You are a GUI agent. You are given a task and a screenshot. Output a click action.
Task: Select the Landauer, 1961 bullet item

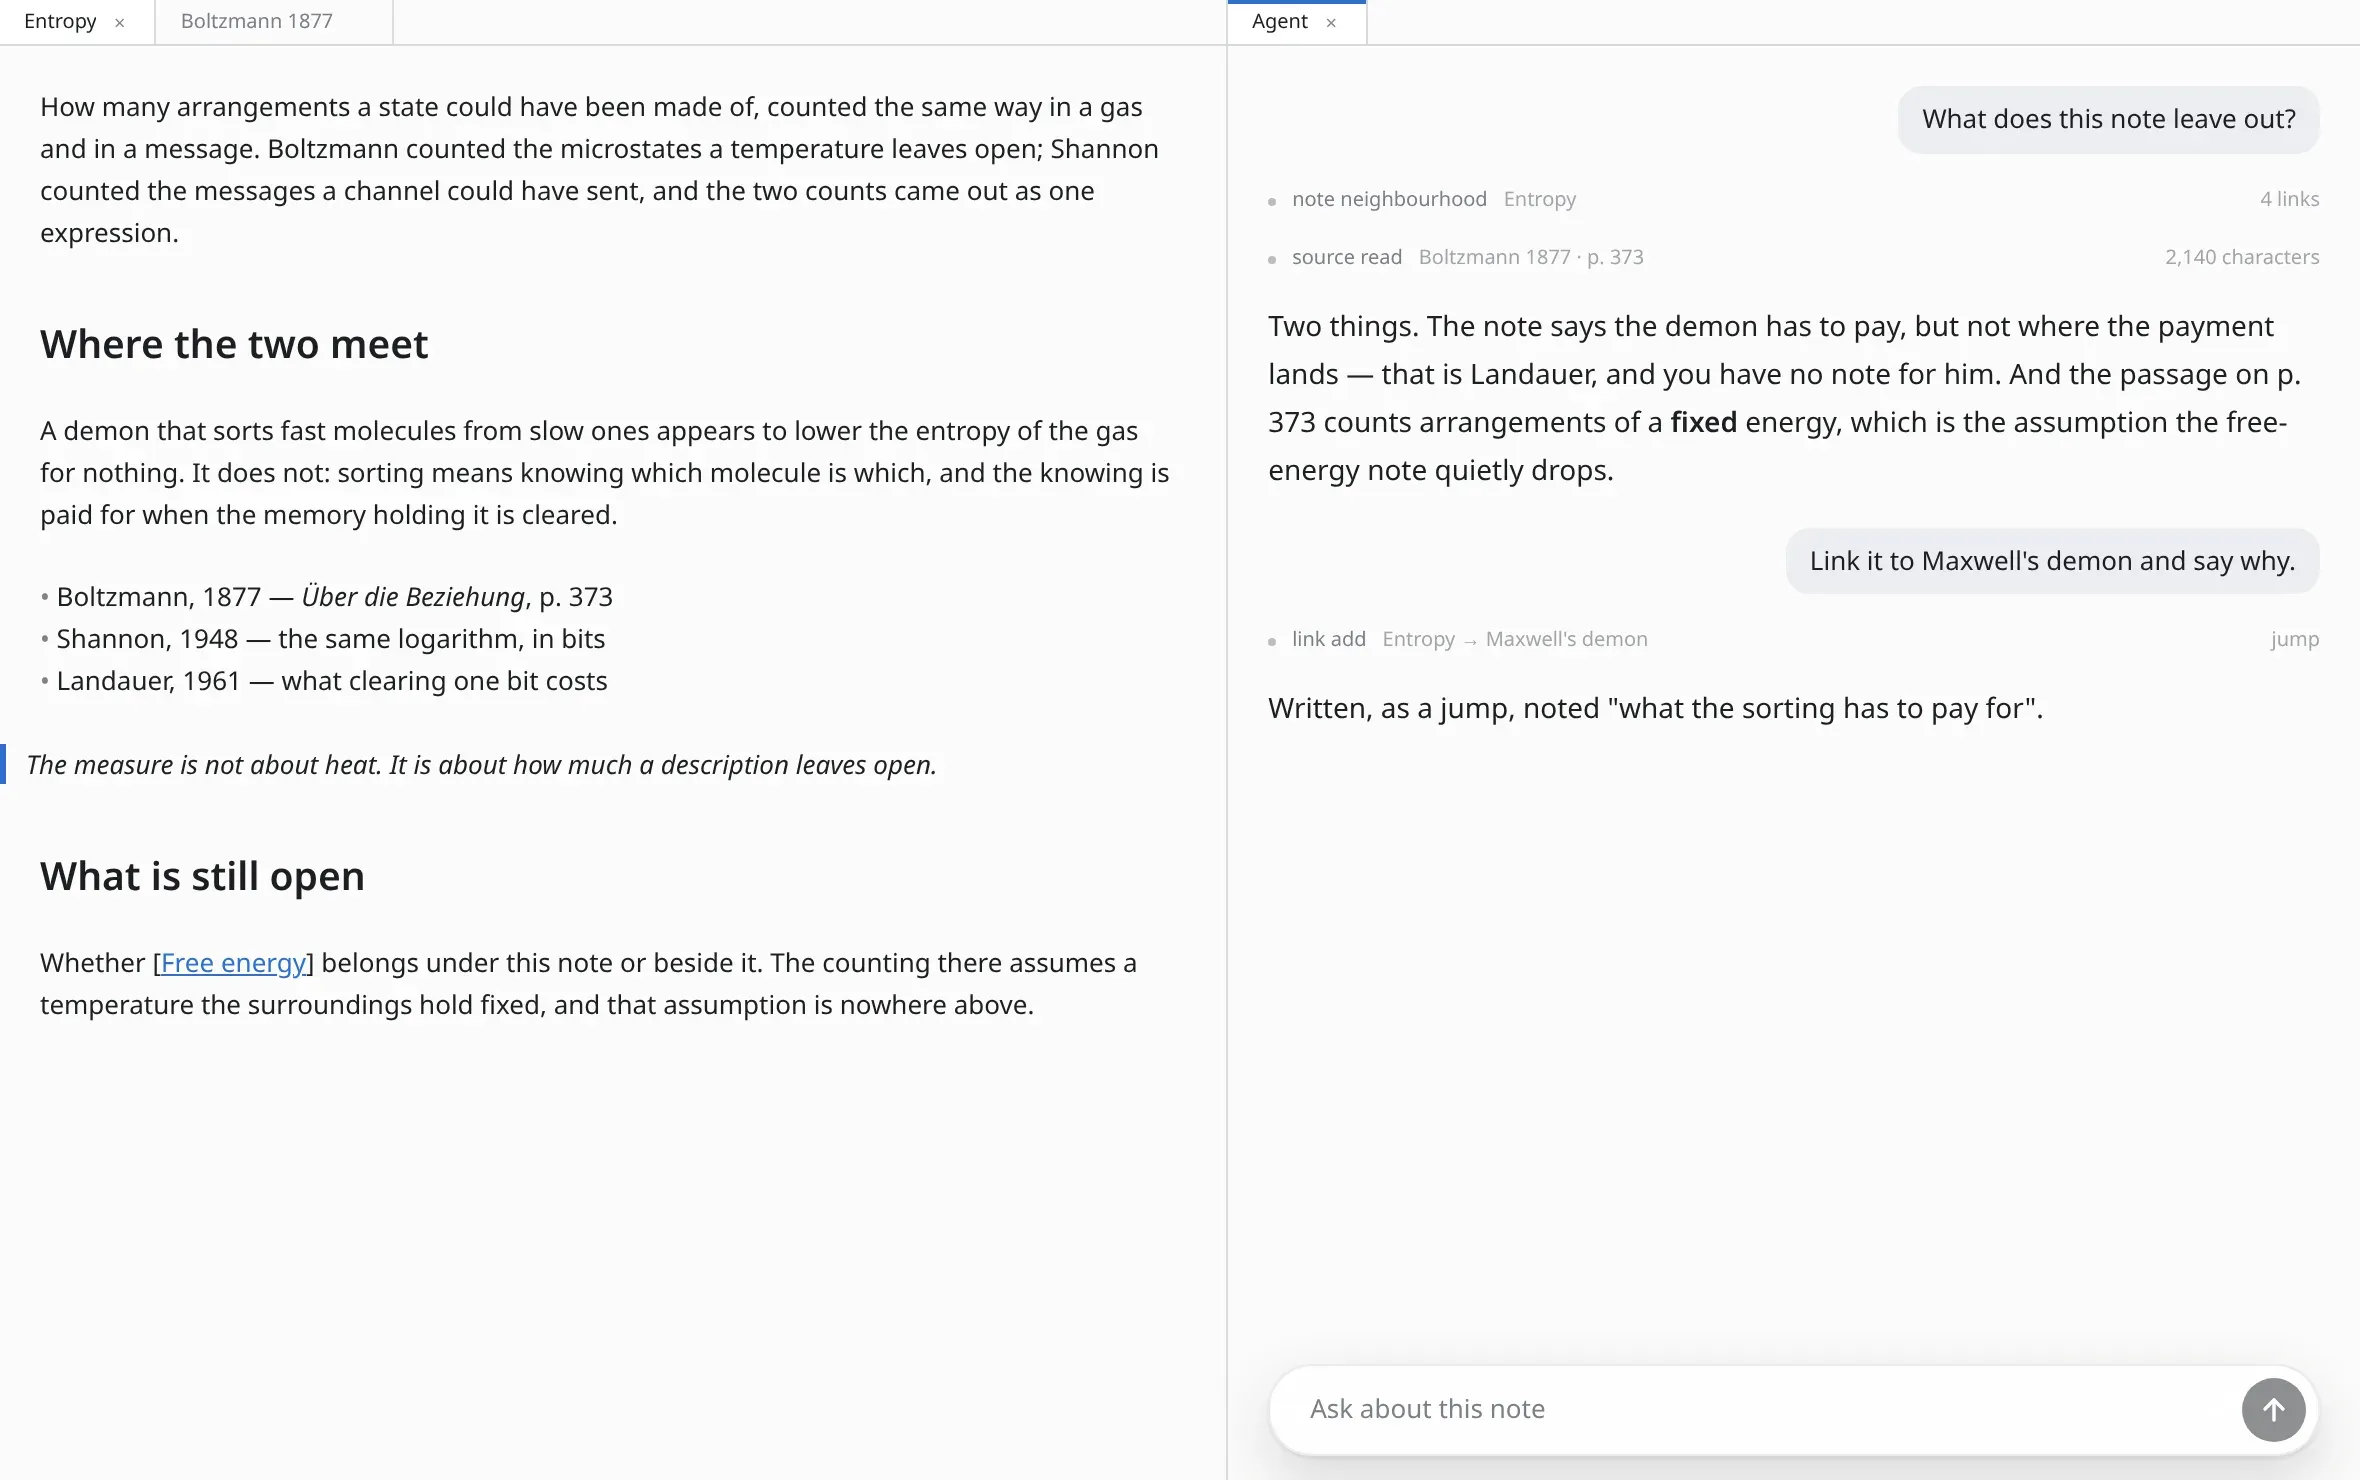tap(331, 681)
